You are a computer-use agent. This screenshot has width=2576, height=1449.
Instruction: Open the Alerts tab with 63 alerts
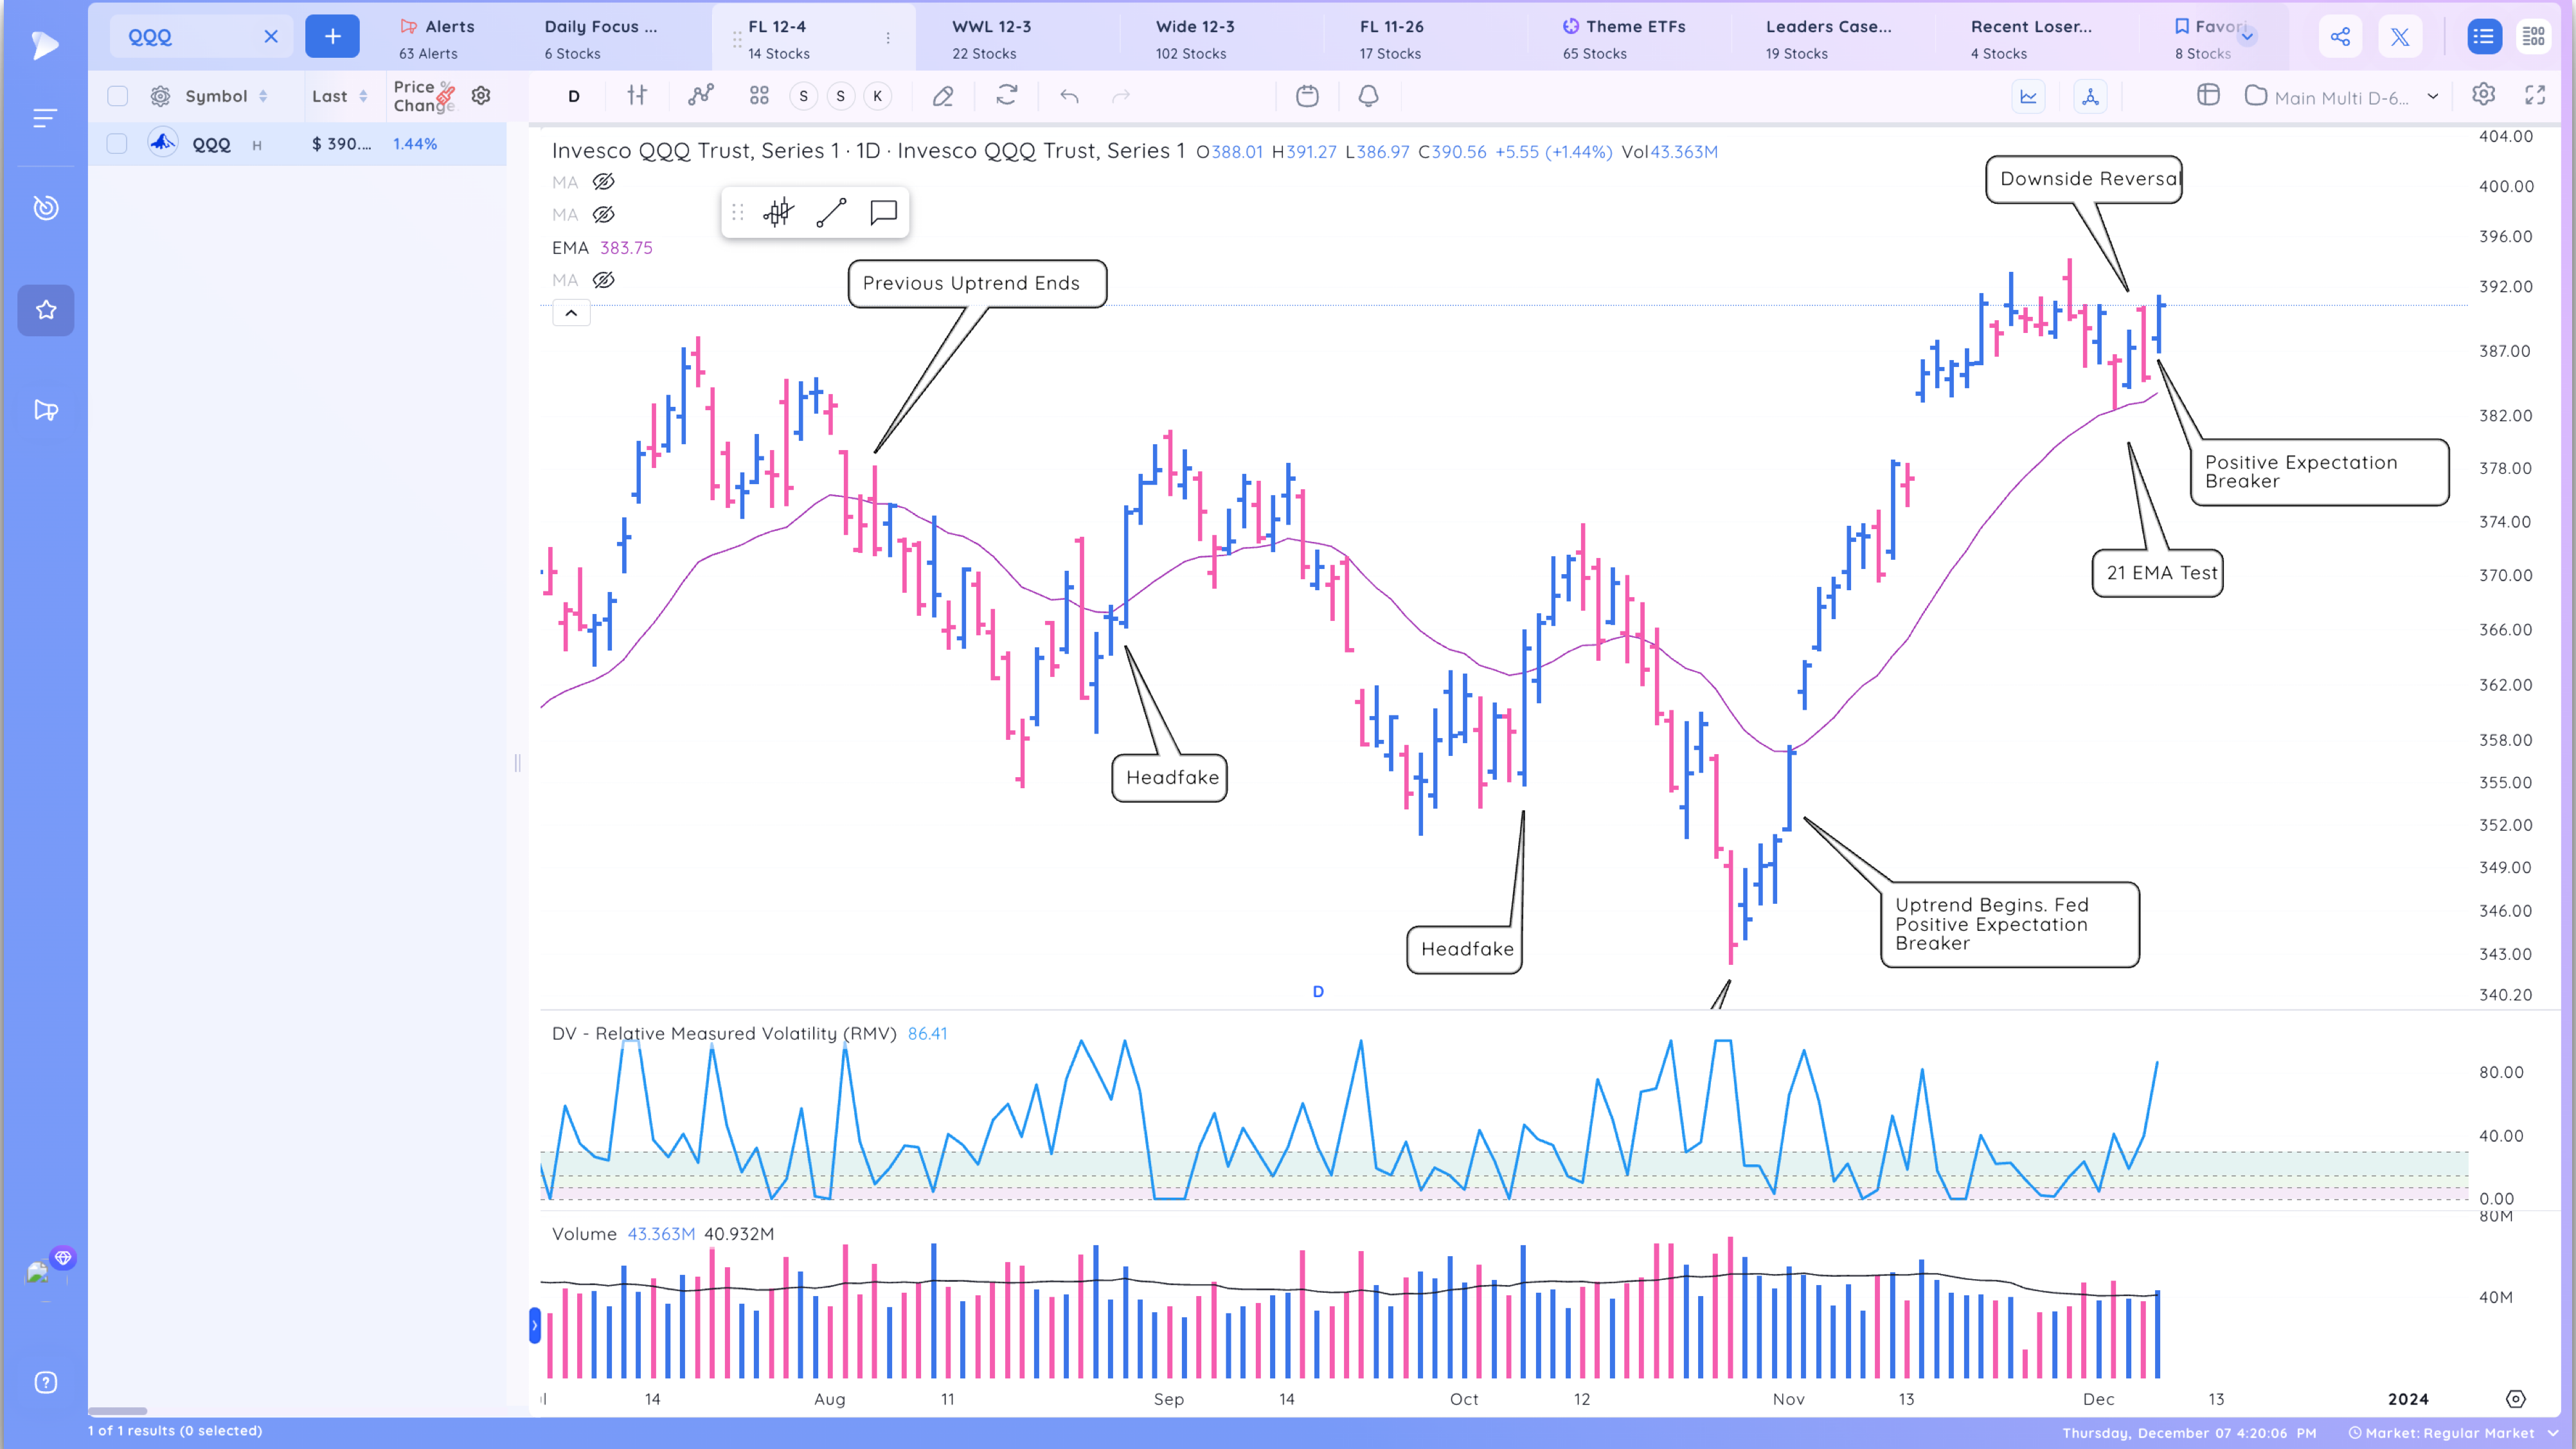[x=437, y=38]
